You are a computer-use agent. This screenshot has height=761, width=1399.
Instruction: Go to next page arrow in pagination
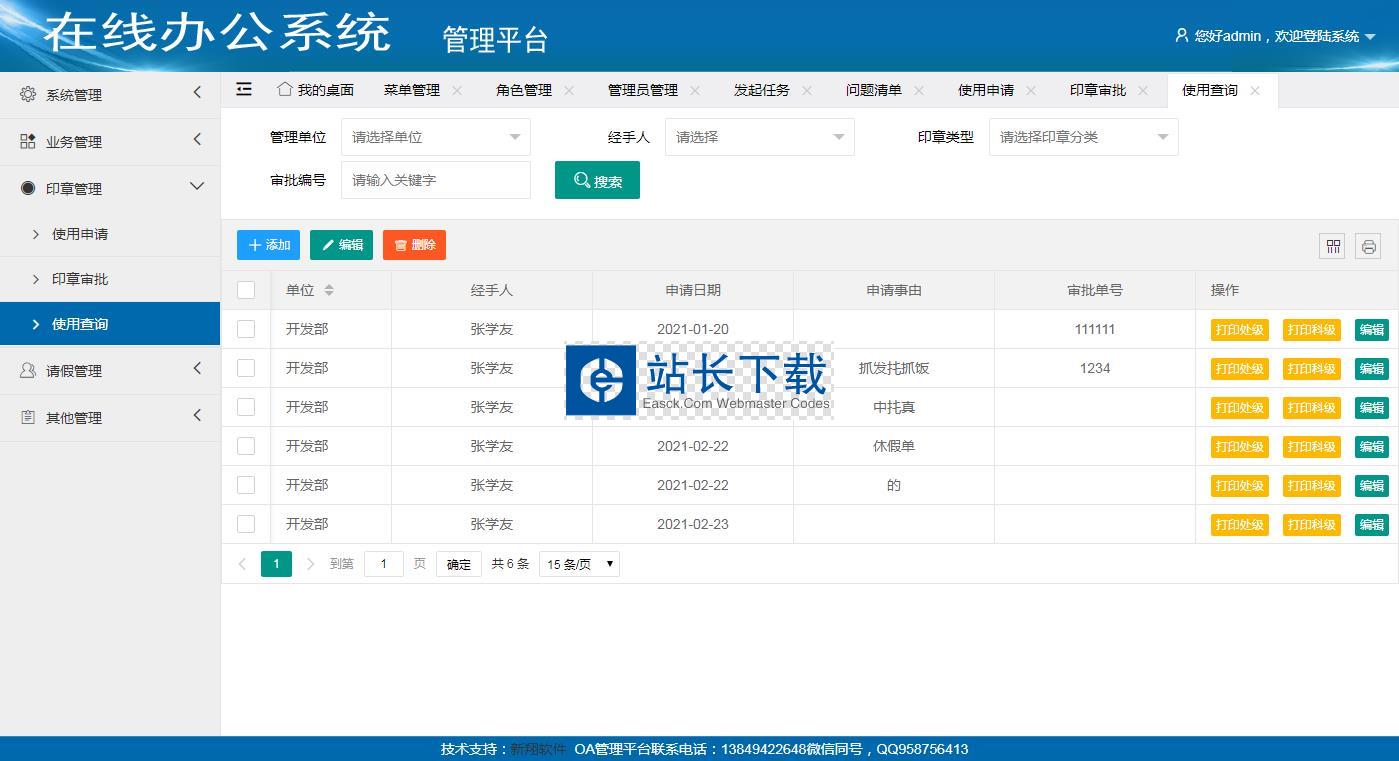point(310,564)
